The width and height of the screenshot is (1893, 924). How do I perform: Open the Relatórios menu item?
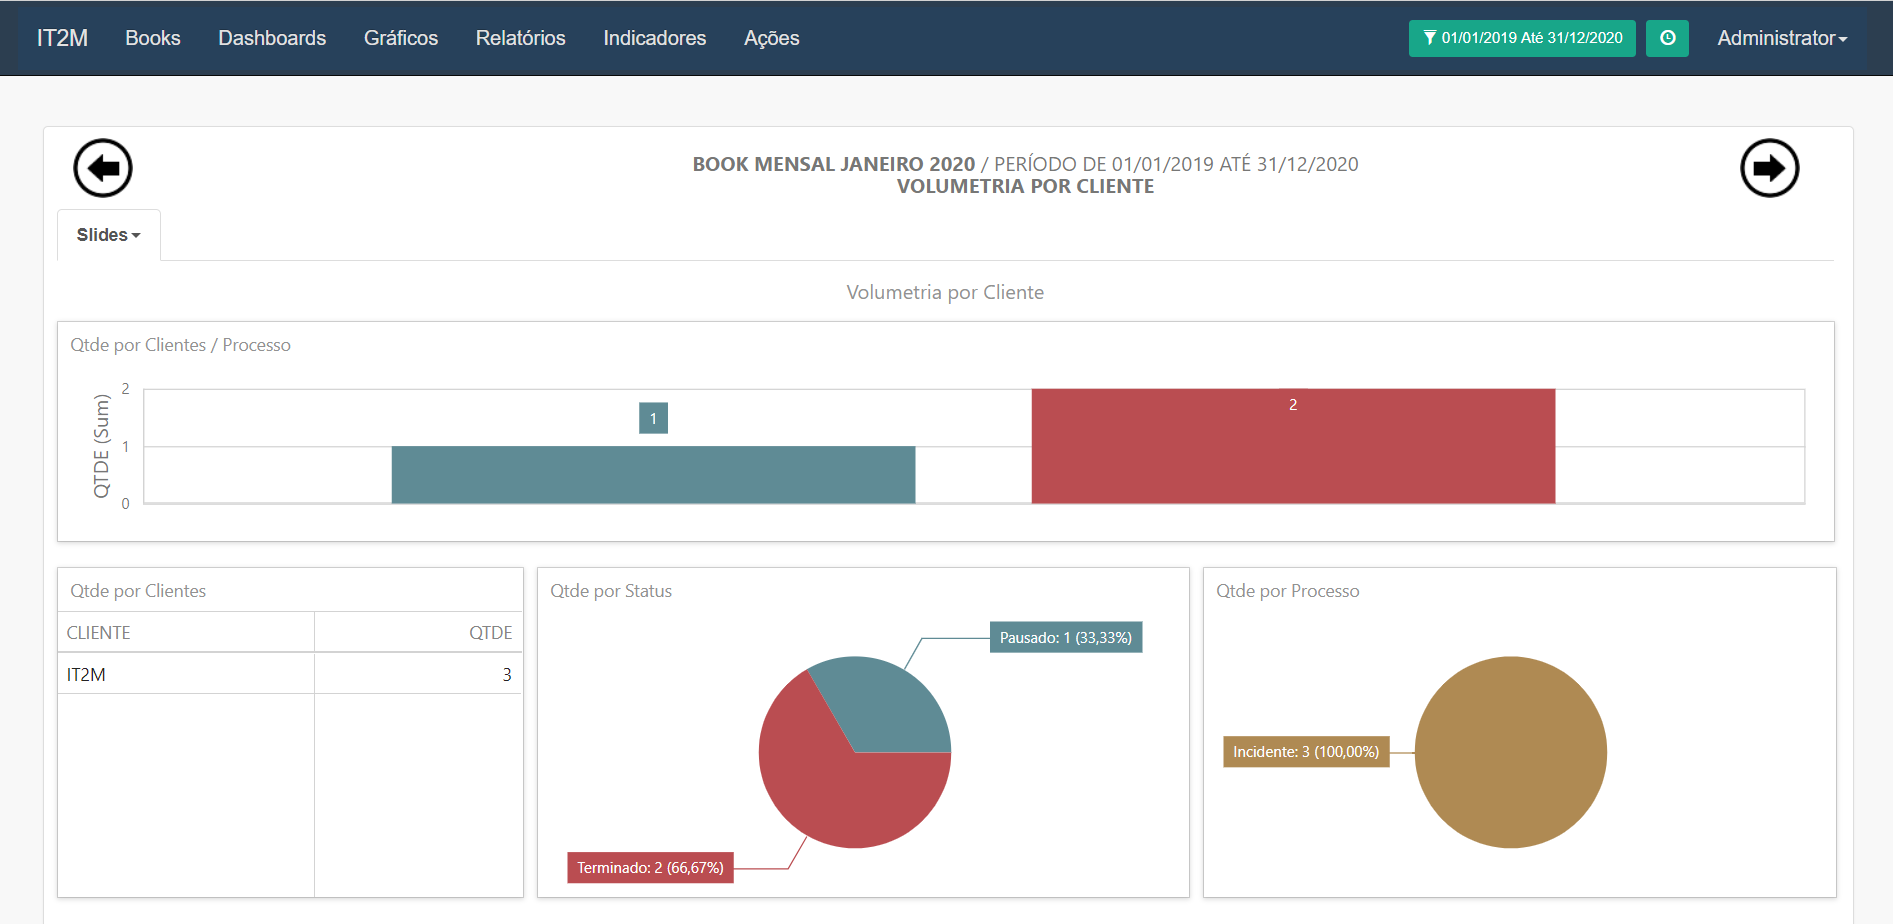520,38
